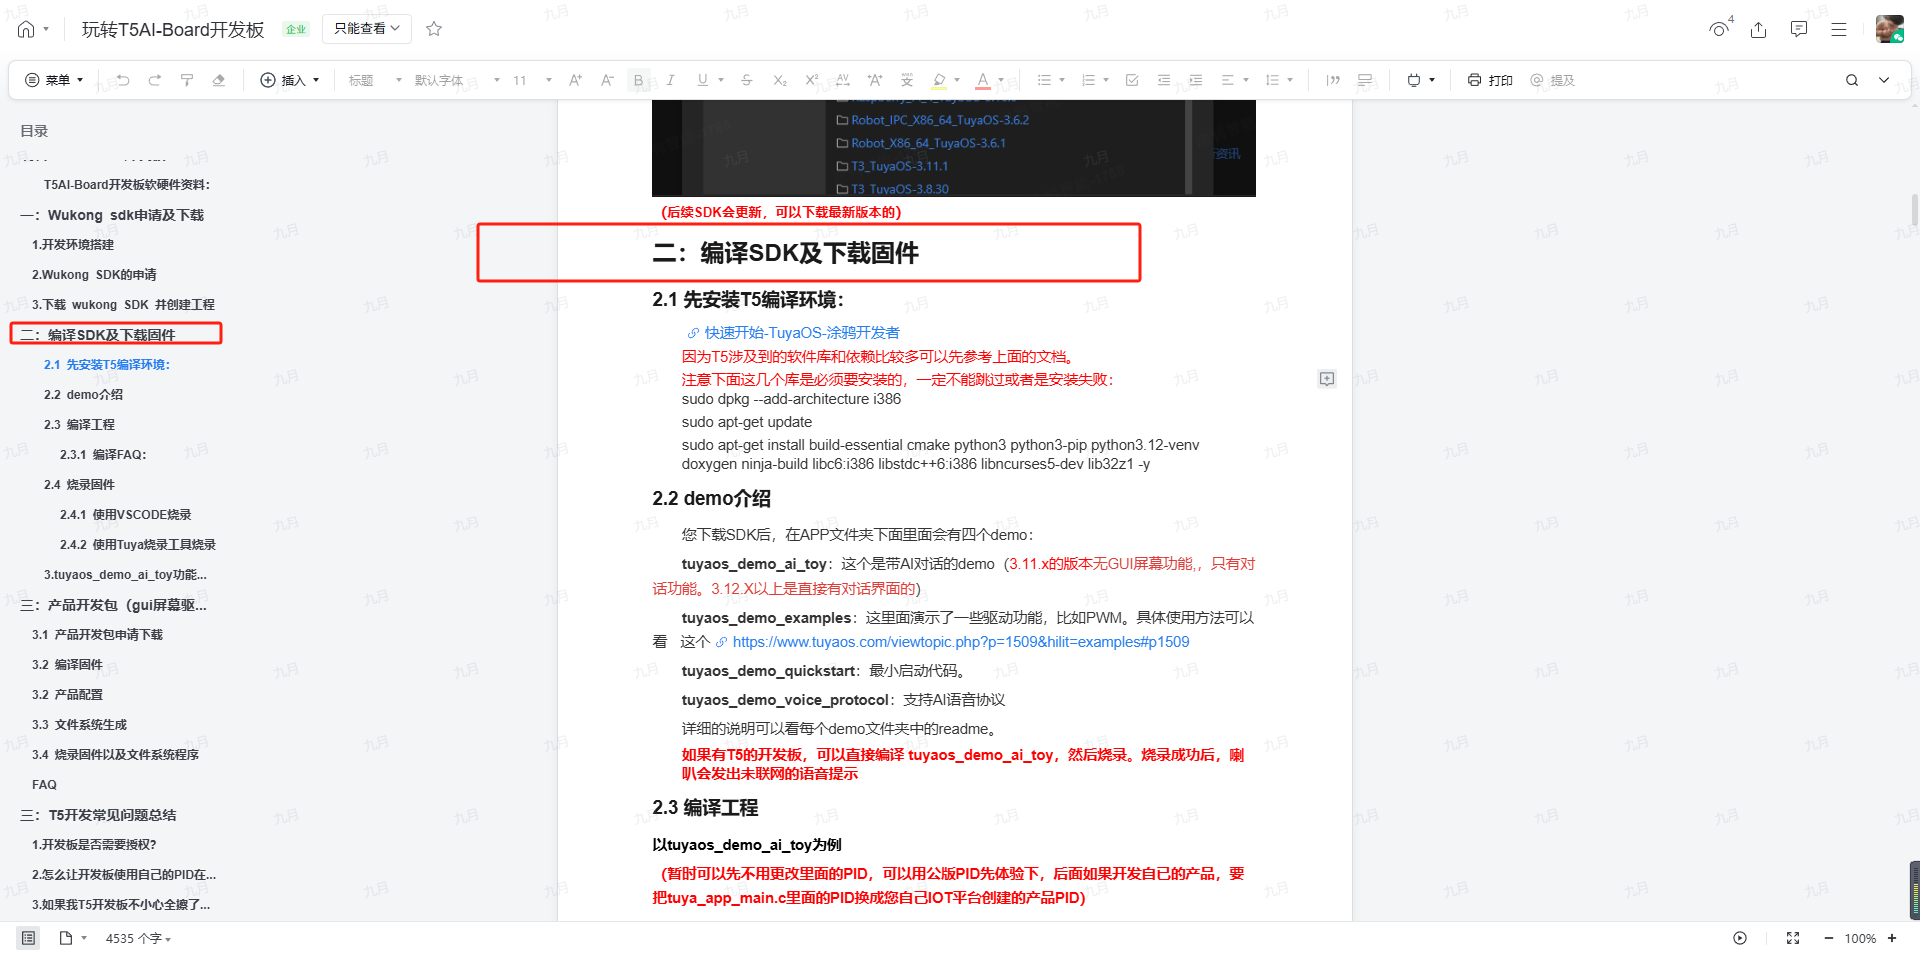Go to outline item 2.2 demo介绍
This screenshot has height=953, width=1920.
[x=83, y=395]
